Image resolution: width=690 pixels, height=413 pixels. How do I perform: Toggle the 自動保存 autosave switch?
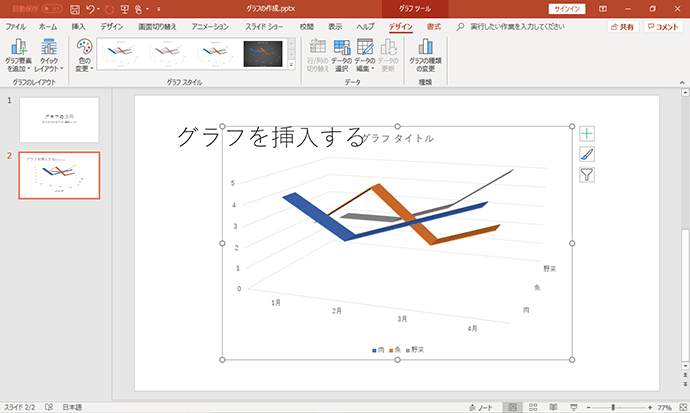pos(52,9)
